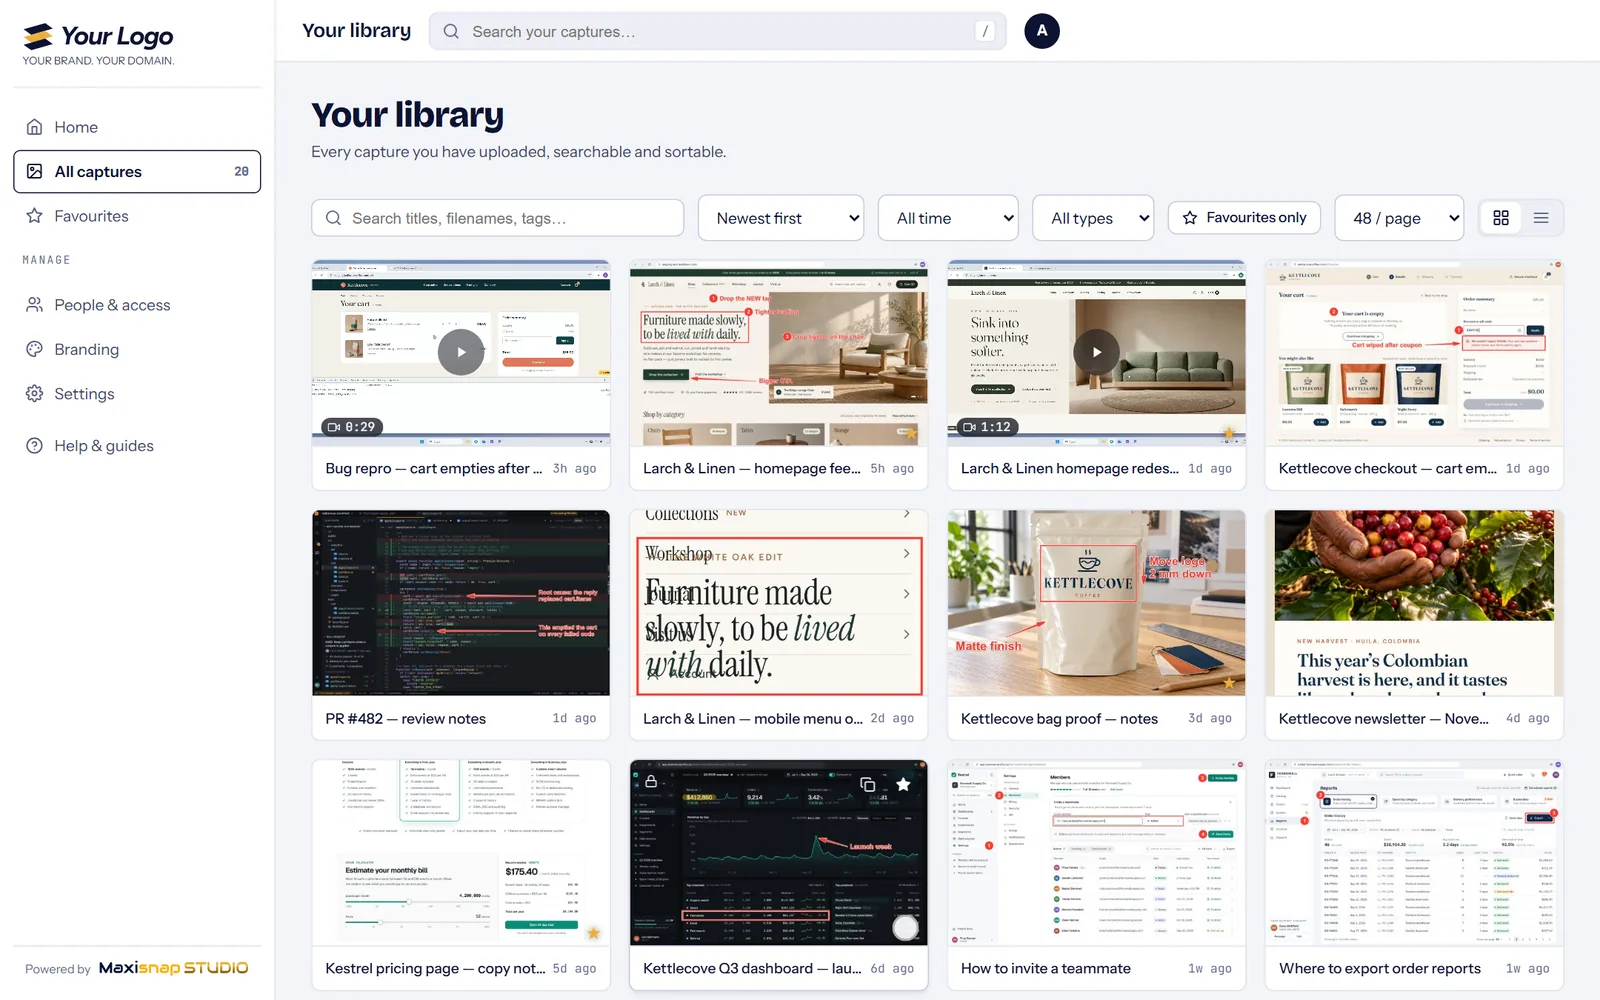1600x1000 pixels.
Task: Click the 1:12 duration badge on the homepage redesign video
Action: tap(987, 427)
